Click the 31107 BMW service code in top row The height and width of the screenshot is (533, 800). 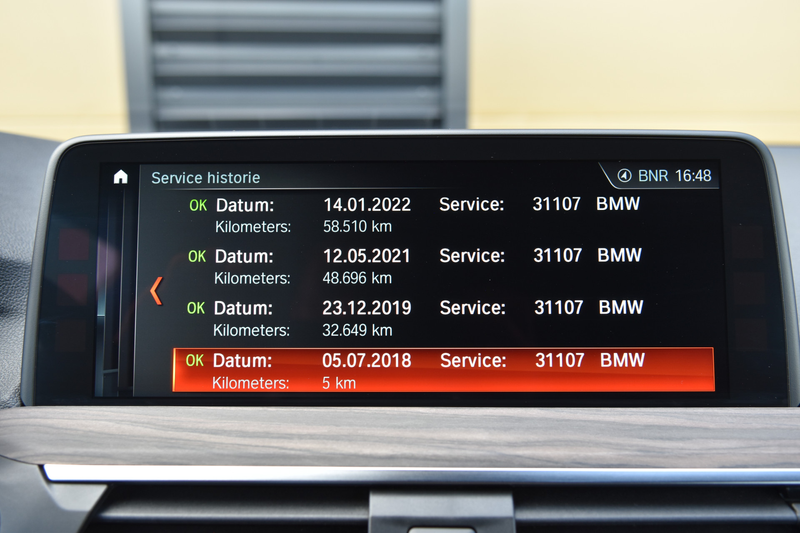point(586,204)
